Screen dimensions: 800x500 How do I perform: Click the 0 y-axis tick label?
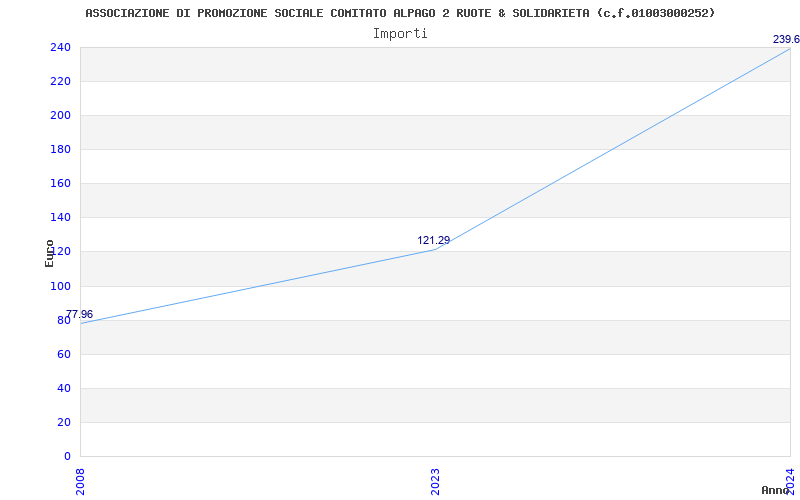click(67, 456)
